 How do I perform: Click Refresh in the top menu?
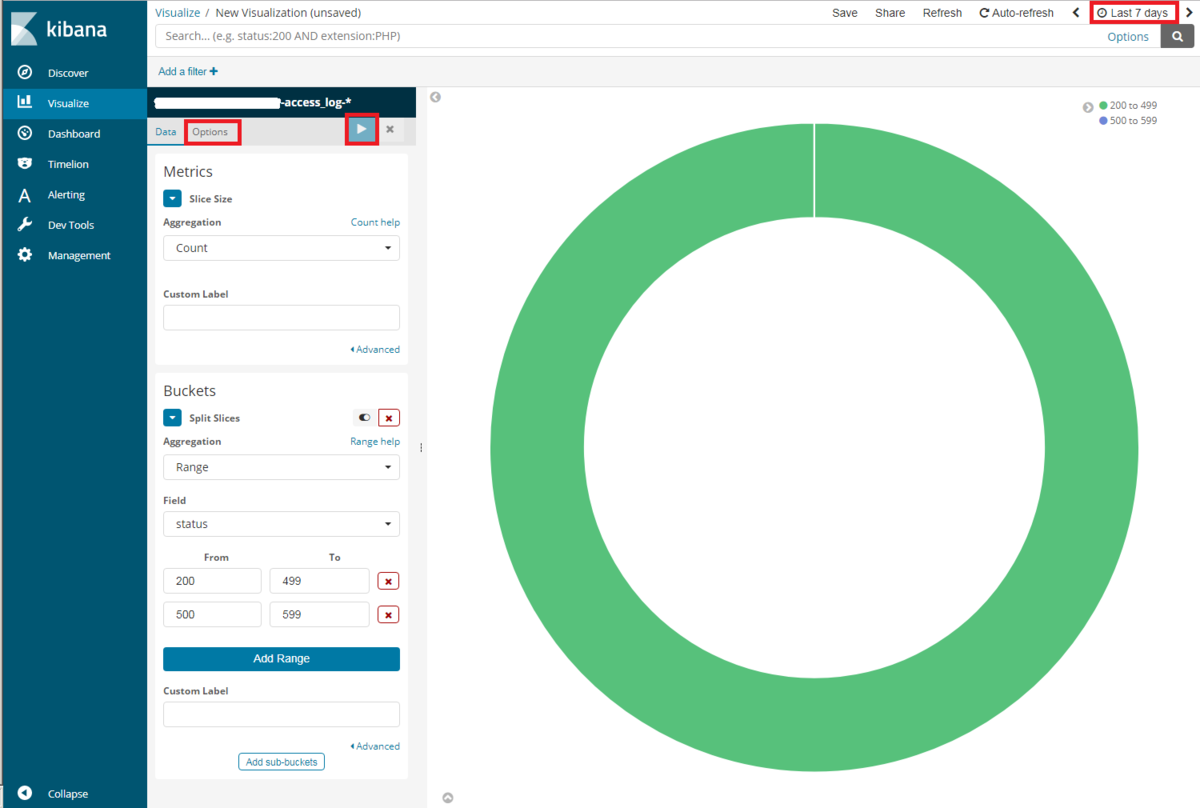point(942,13)
